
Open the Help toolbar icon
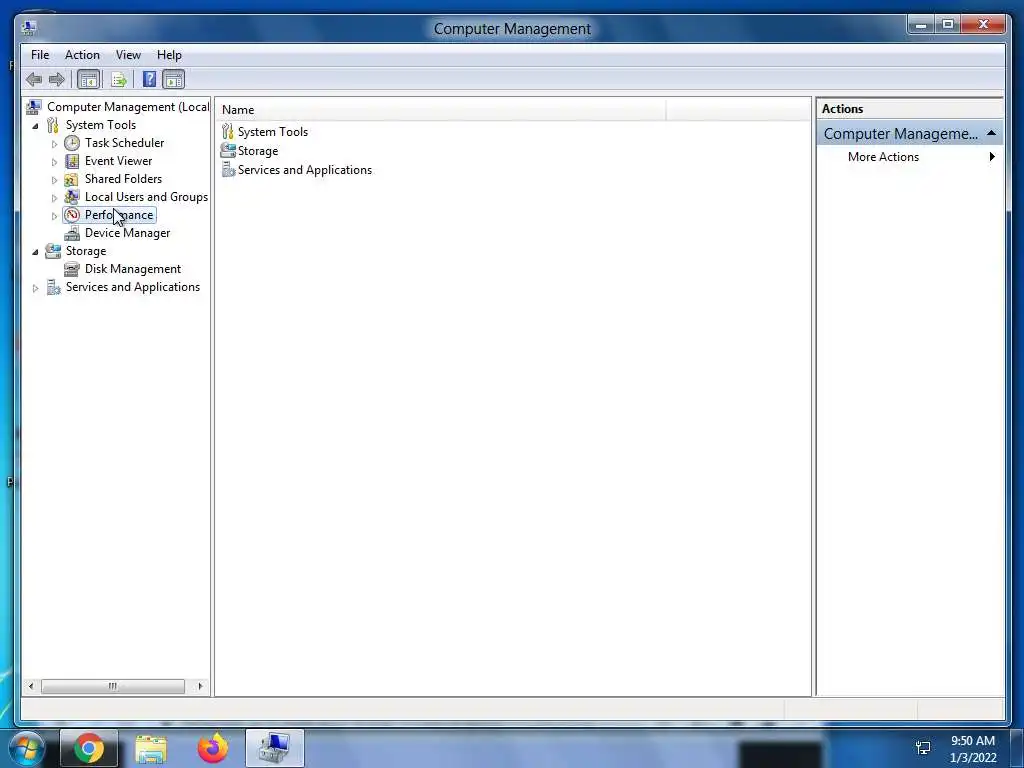pos(150,80)
